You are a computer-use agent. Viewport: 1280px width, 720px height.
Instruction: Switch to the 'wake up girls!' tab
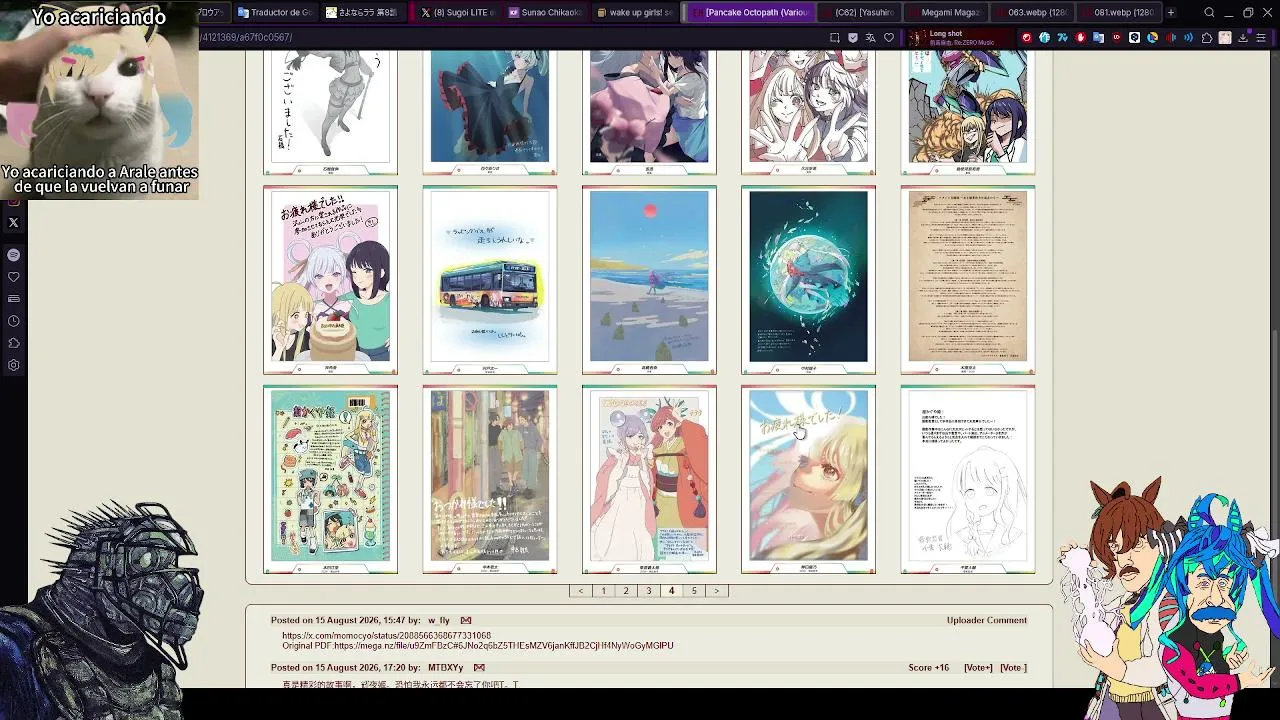coord(634,13)
